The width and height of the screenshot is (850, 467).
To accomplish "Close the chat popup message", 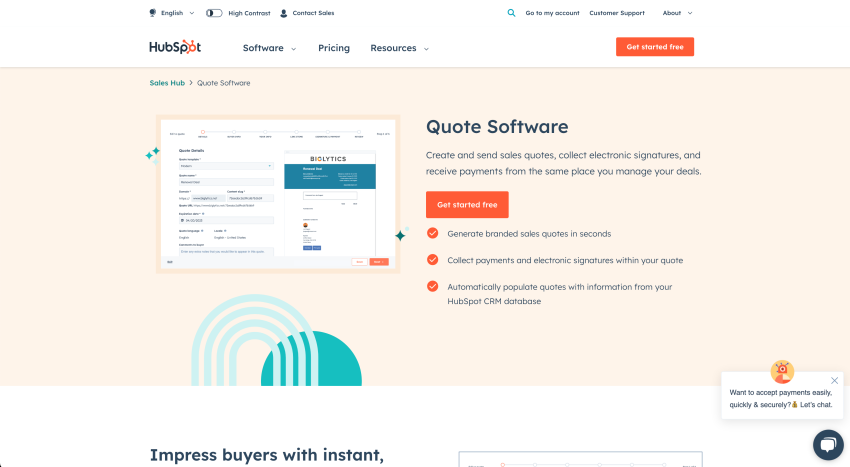I will [834, 381].
